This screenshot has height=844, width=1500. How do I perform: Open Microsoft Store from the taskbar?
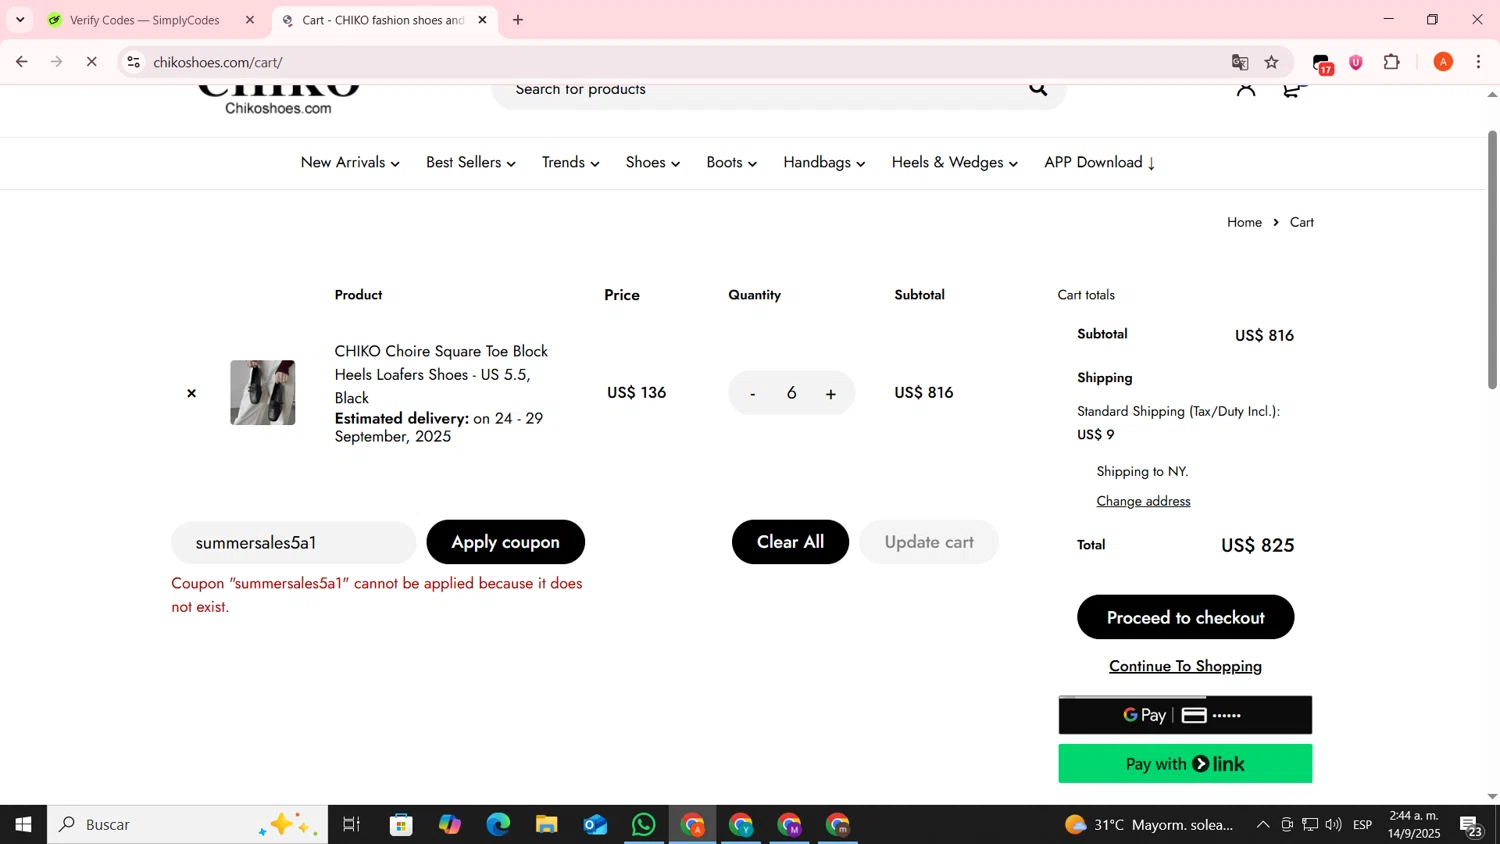pyautogui.click(x=401, y=825)
